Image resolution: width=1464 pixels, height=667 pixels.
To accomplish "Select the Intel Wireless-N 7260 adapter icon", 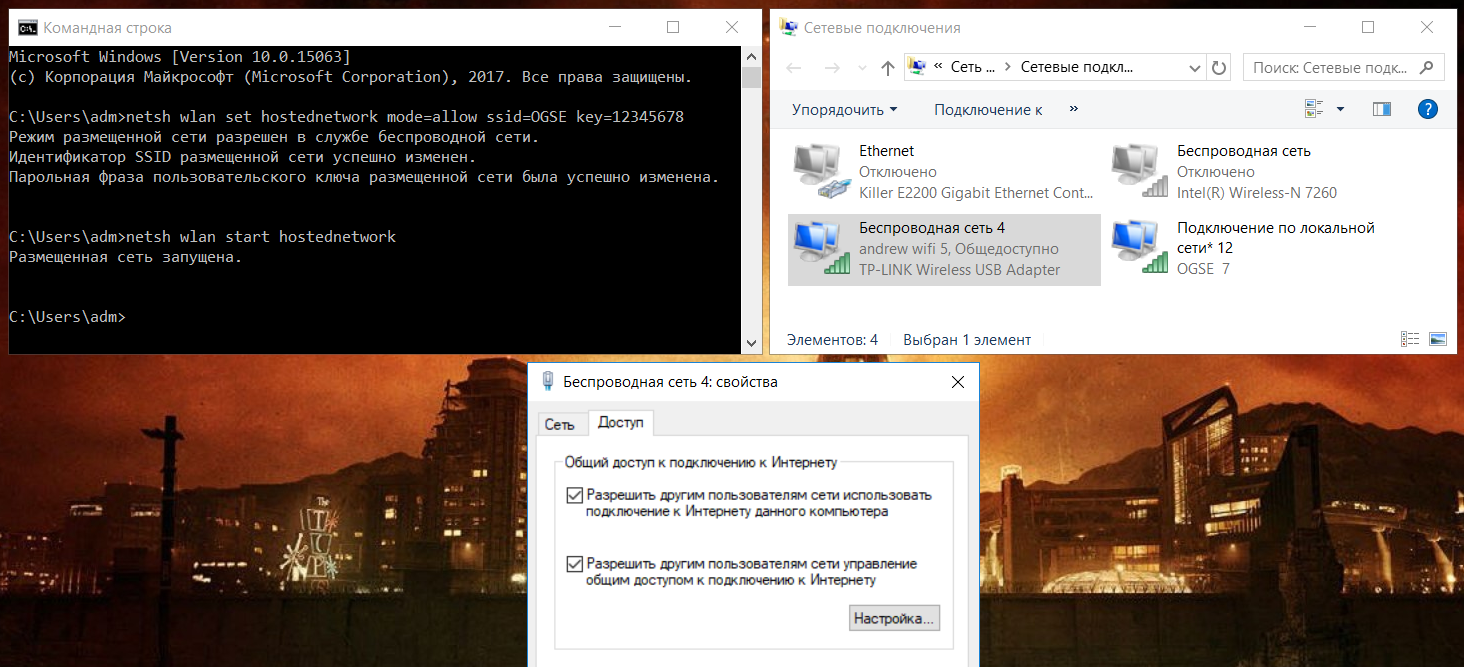I will click(x=1140, y=171).
